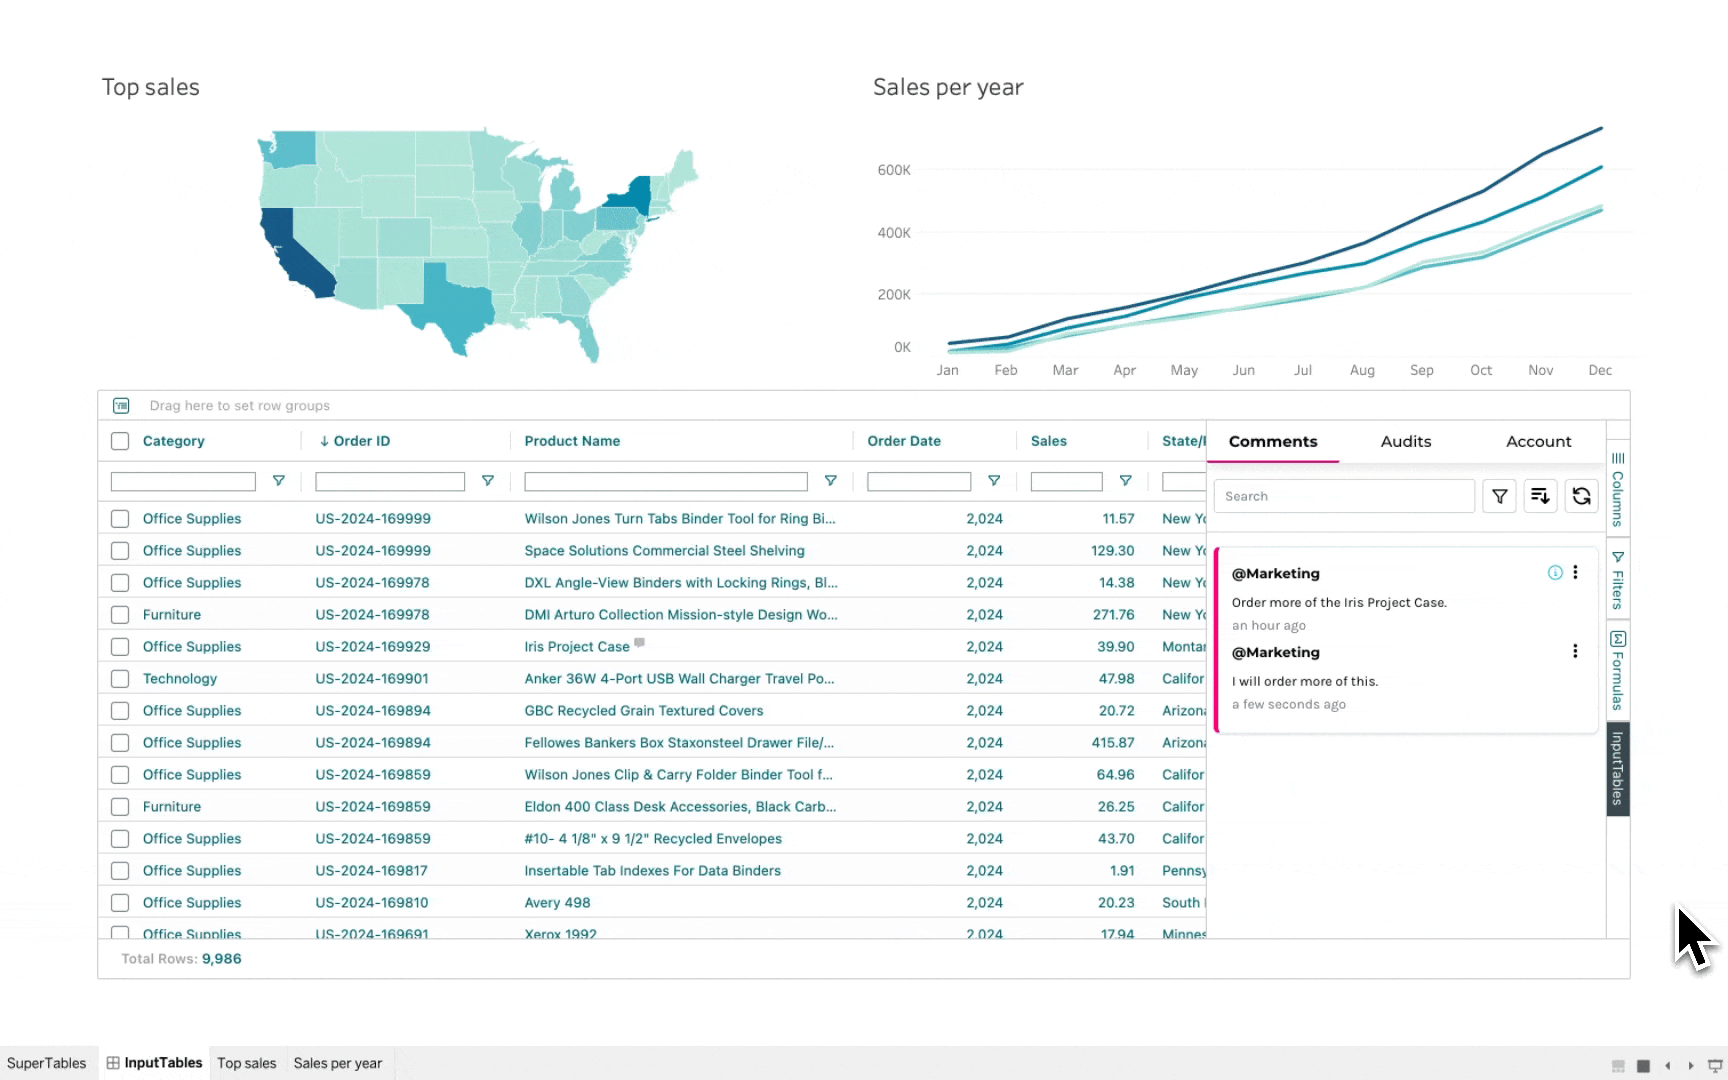Open options menu for second Marketing comment
This screenshot has height=1080, width=1728.
[x=1575, y=652]
